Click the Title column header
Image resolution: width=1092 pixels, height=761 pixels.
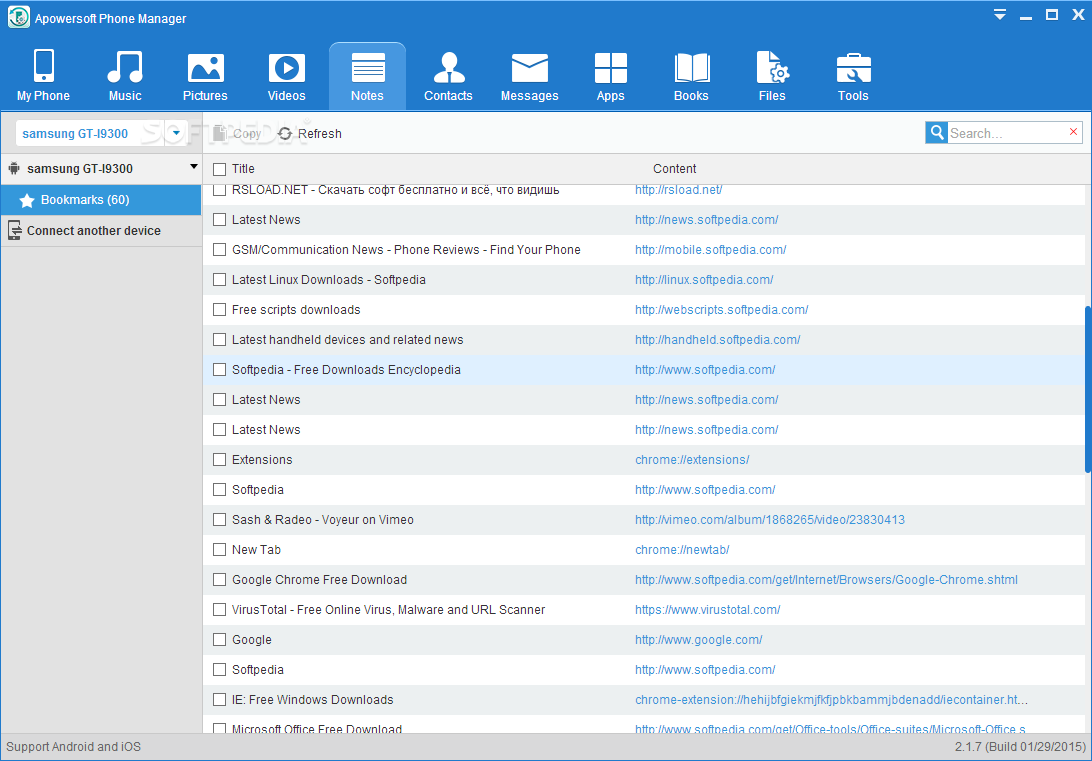coord(243,168)
